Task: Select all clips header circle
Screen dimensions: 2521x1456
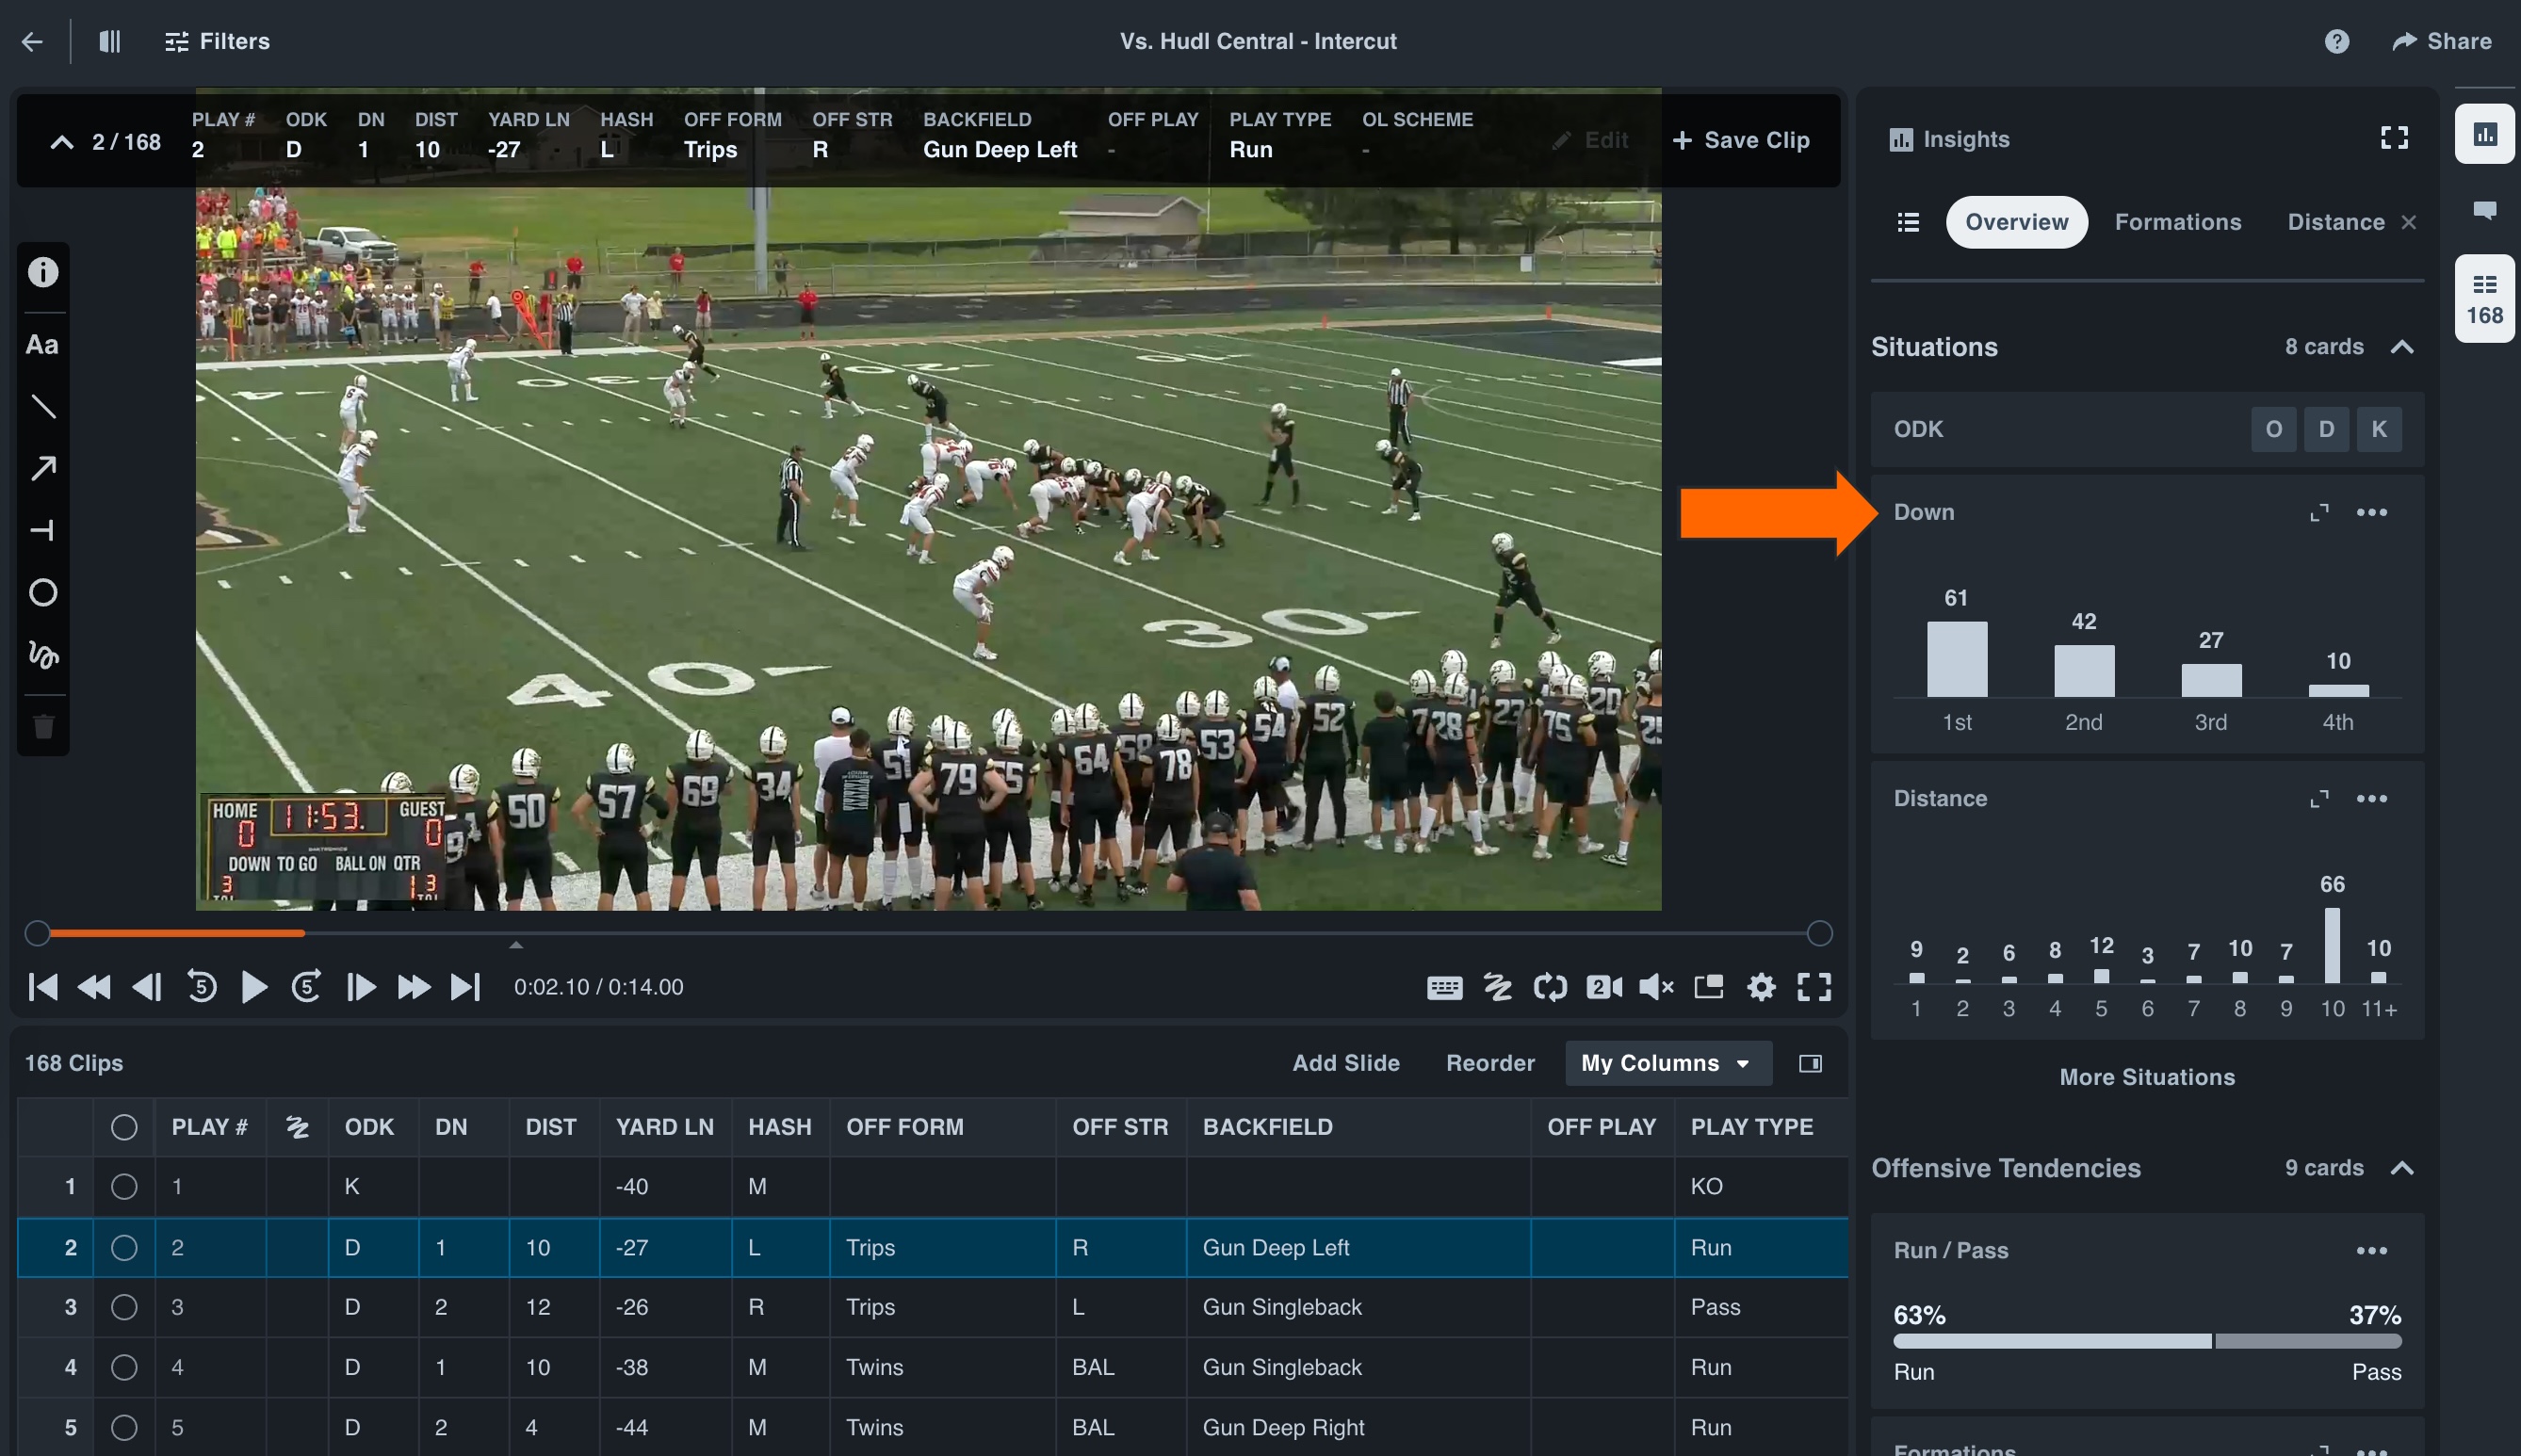Action: (124, 1127)
